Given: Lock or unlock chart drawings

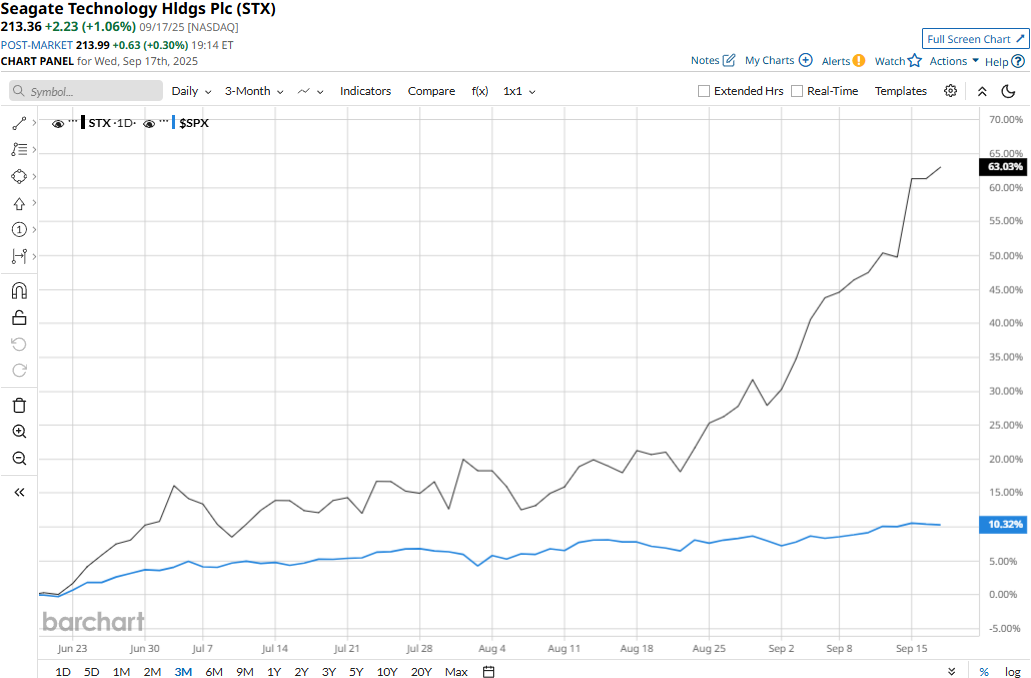Looking at the screenshot, I should pyautogui.click(x=19, y=318).
